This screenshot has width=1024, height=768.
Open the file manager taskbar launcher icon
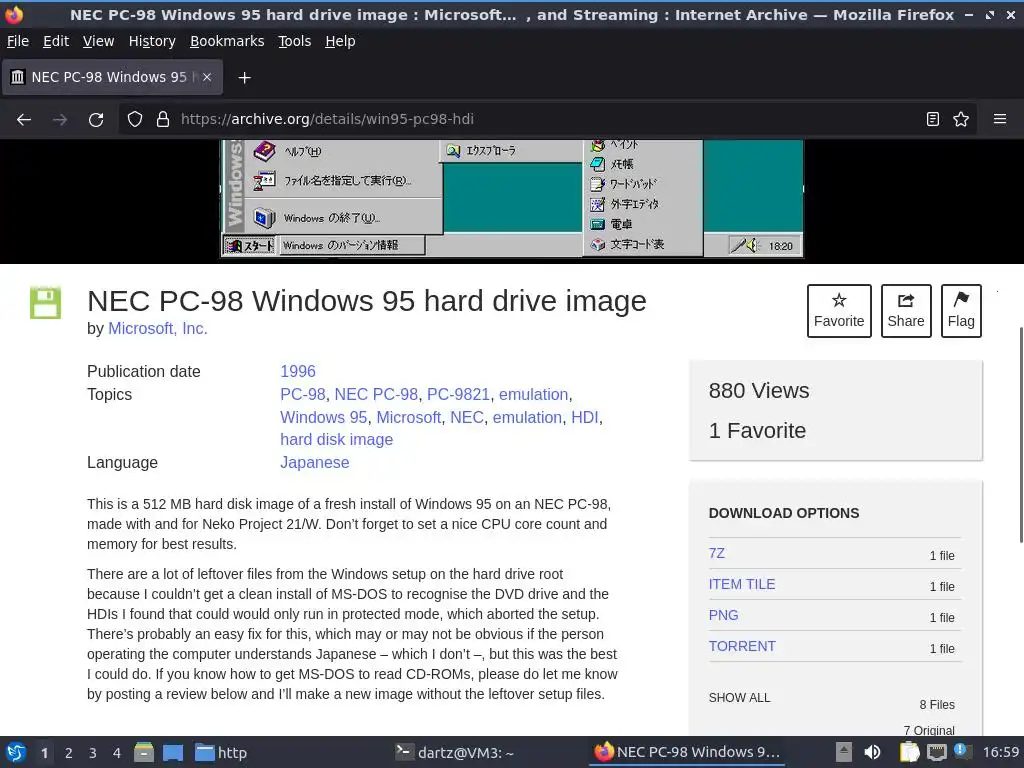coord(144,753)
